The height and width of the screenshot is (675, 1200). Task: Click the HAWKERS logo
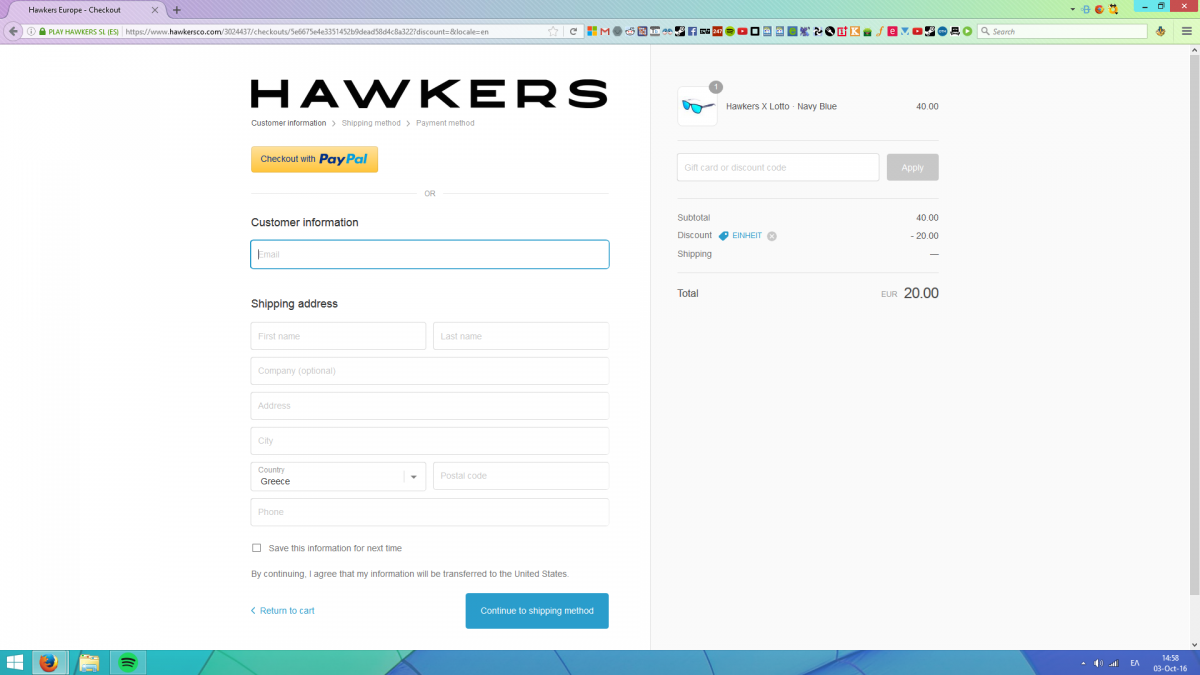pyautogui.click(x=429, y=93)
